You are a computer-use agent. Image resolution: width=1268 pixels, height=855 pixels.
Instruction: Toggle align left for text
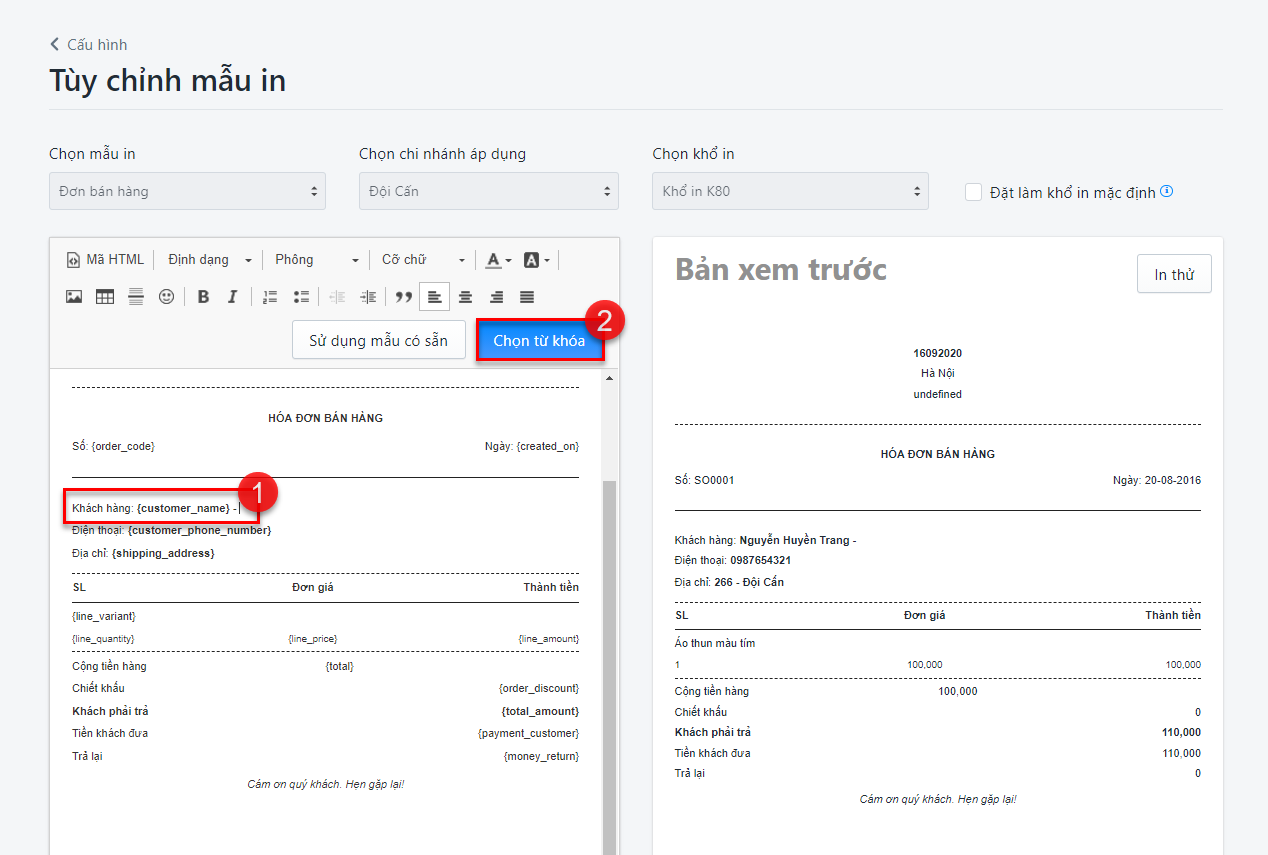click(434, 297)
